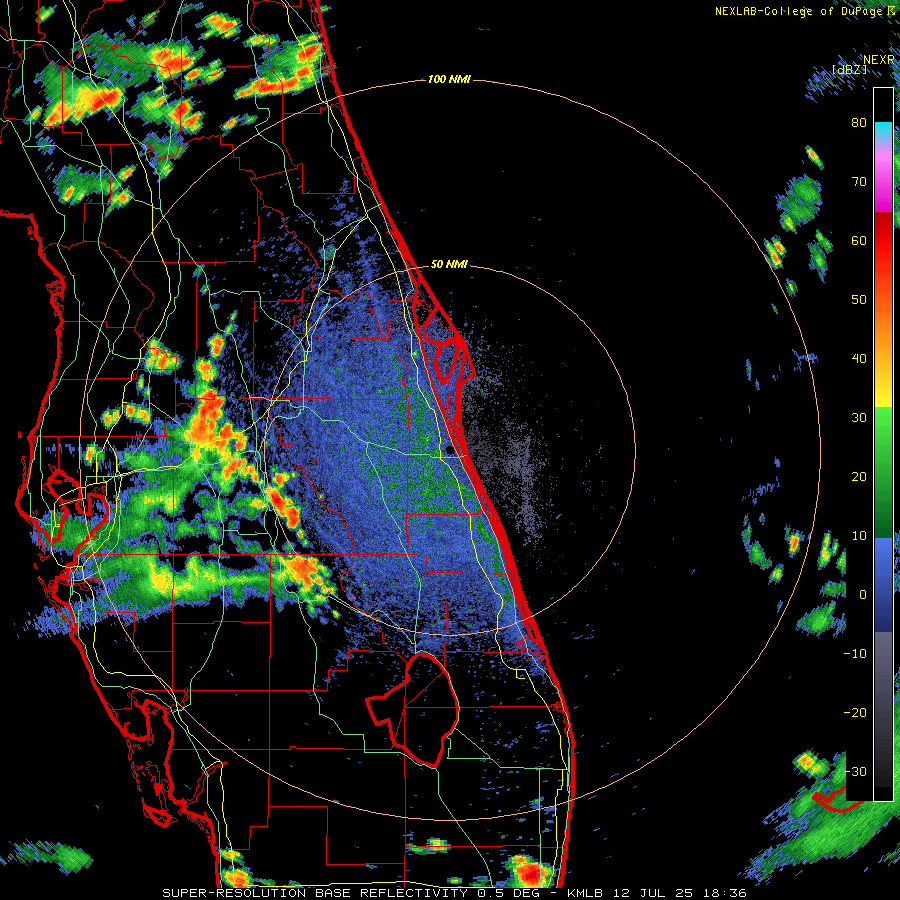
Task: Click the 50 value on the dBZ scale
Action: [x=859, y=300]
